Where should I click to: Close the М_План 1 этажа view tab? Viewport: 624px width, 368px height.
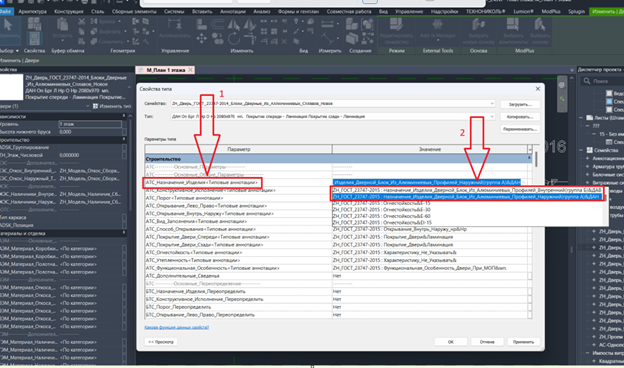(191, 70)
